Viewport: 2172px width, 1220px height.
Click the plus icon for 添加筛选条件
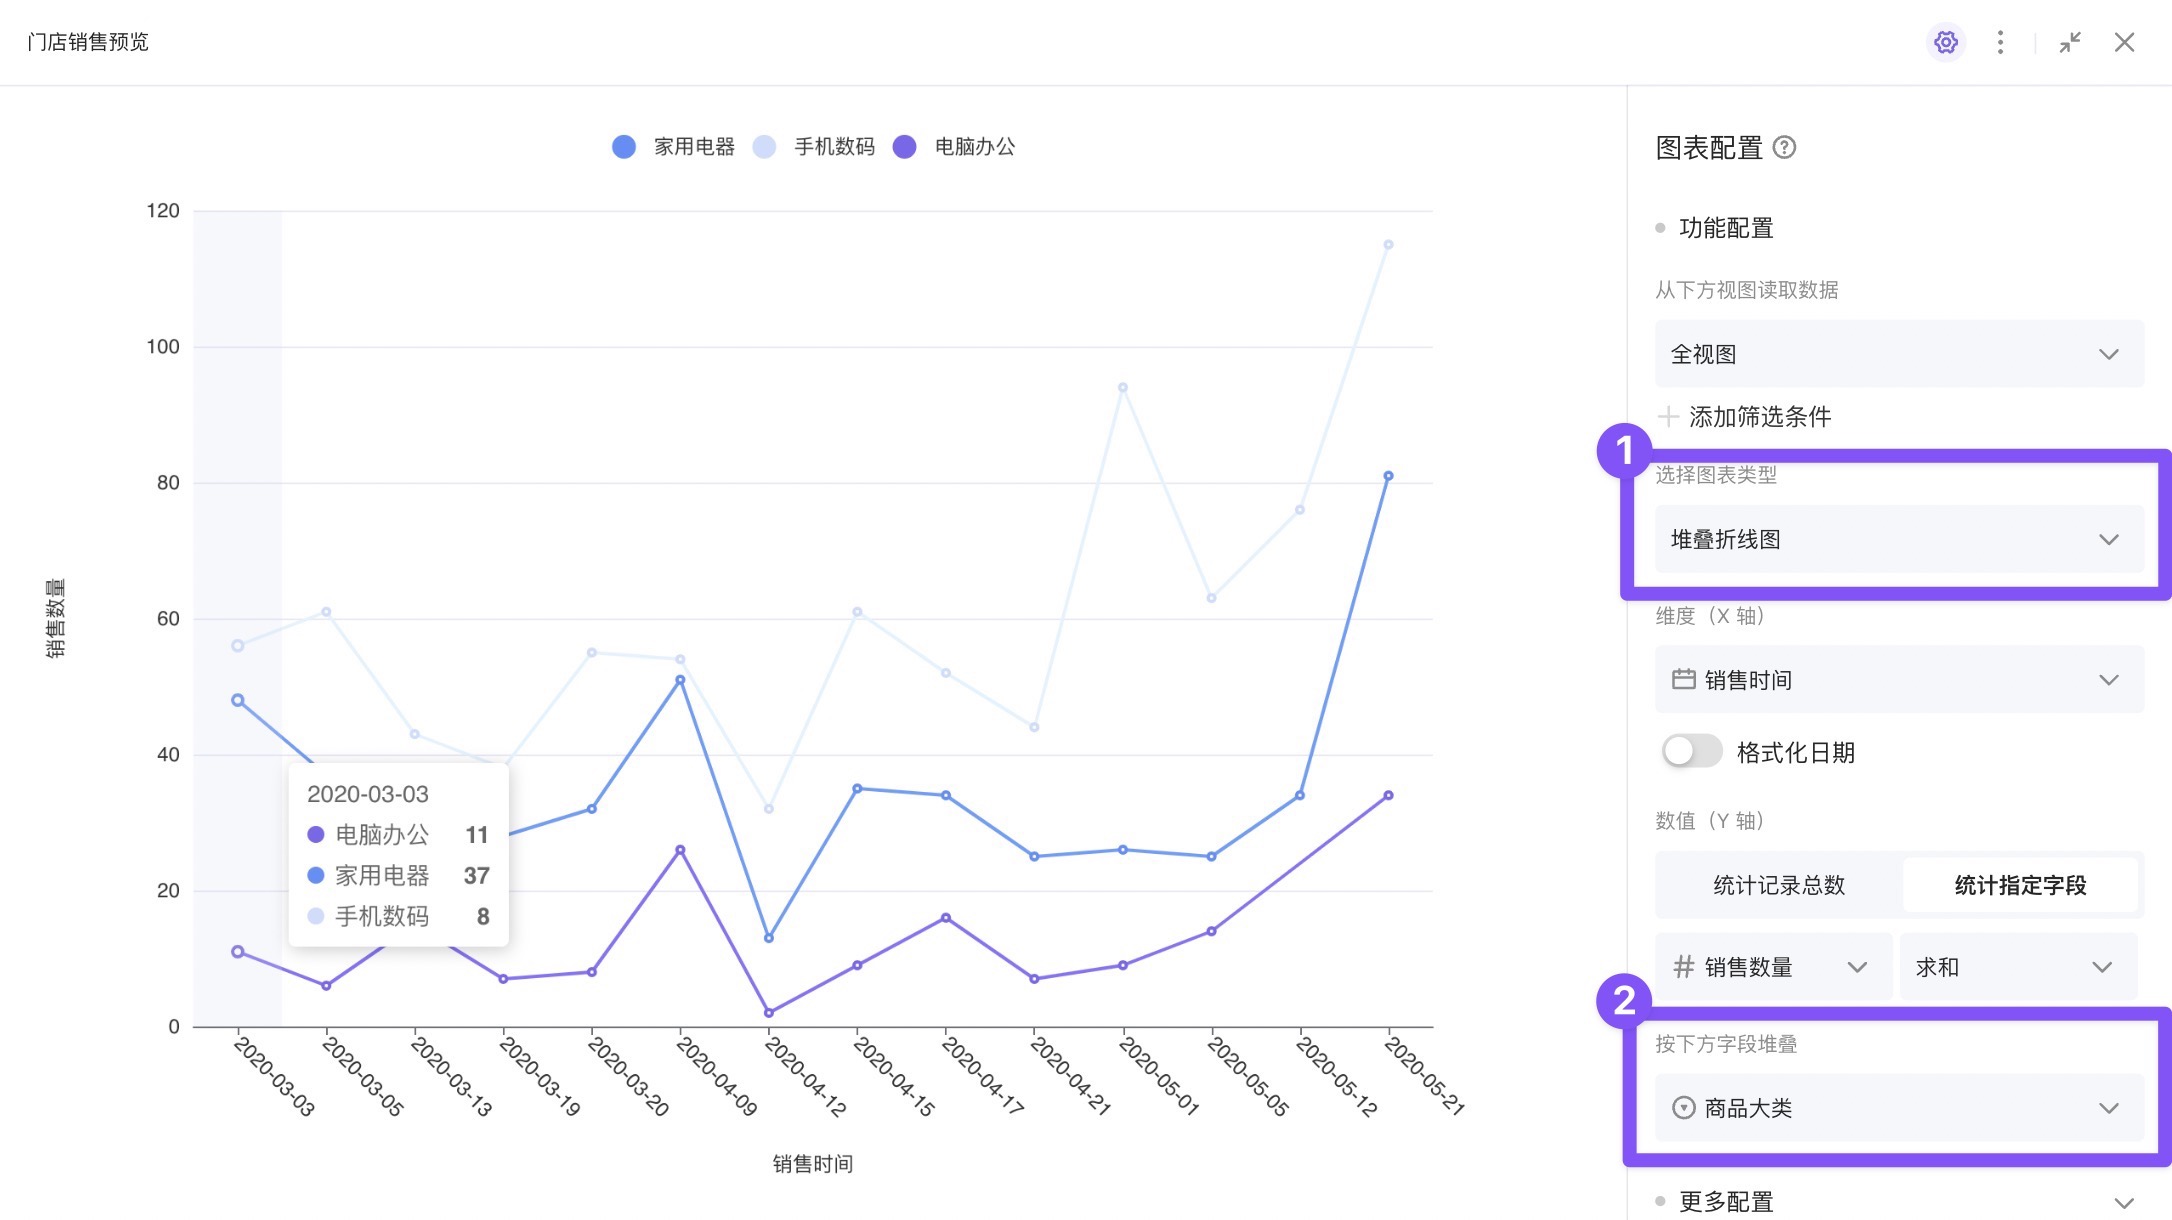(1667, 416)
